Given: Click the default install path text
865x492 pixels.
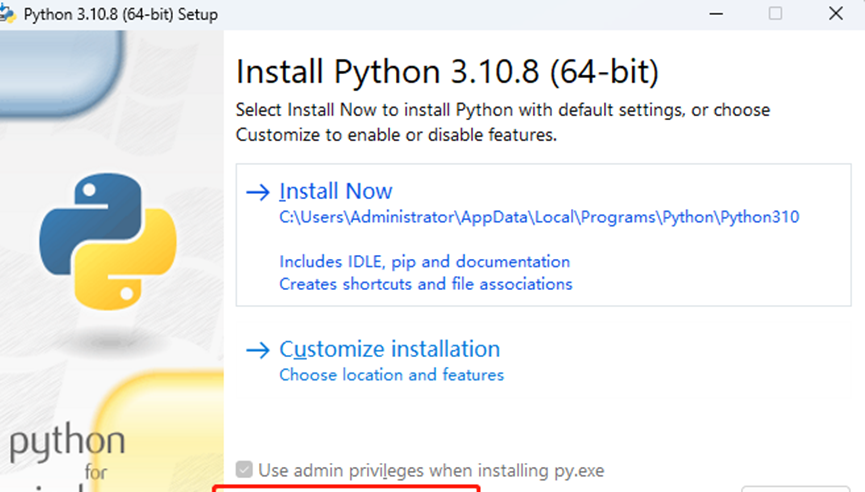Looking at the screenshot, I should pos(539,217).
